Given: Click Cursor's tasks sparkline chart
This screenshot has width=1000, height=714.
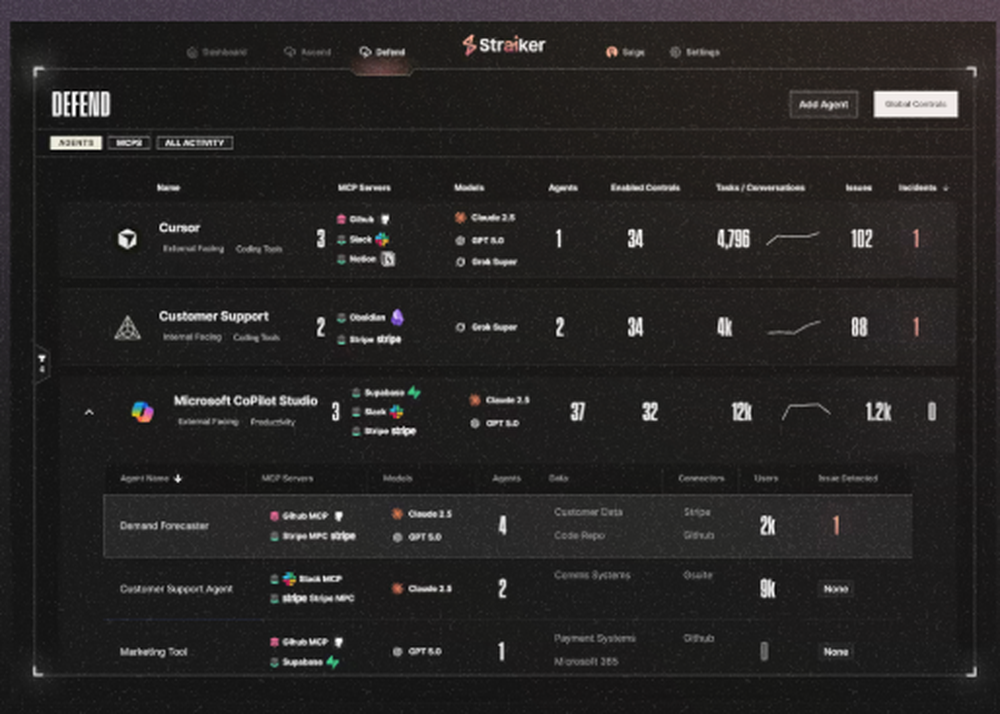Looking at the screenshot, I should [793, 238].
